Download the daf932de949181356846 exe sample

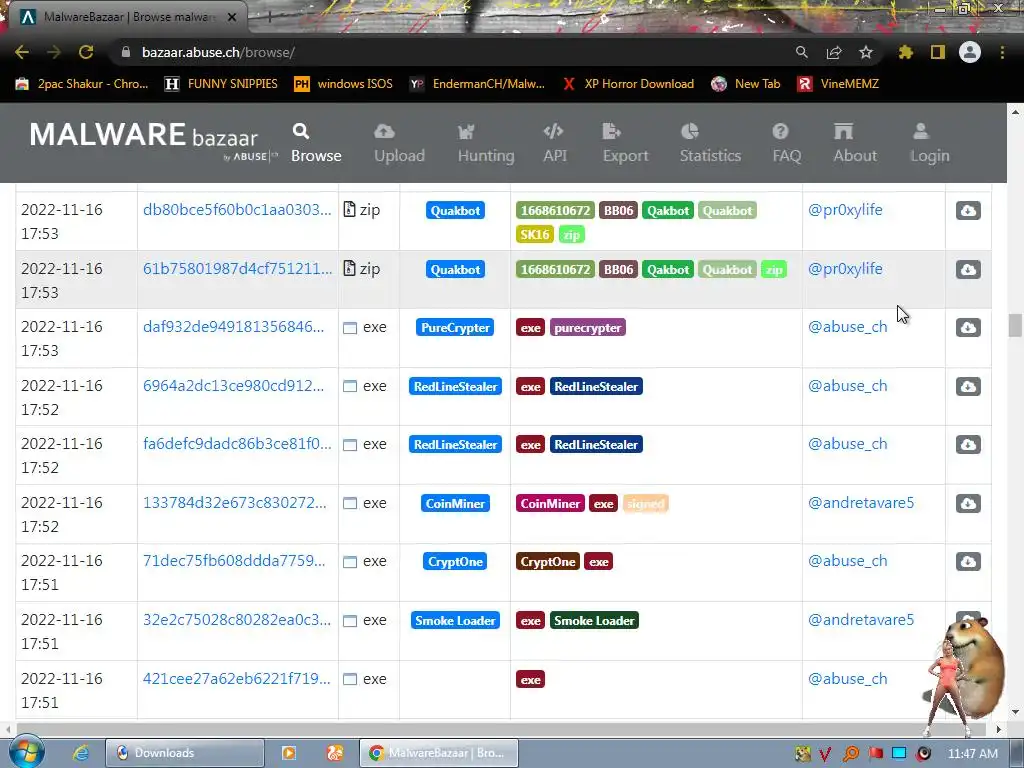(x=968, y=327)
